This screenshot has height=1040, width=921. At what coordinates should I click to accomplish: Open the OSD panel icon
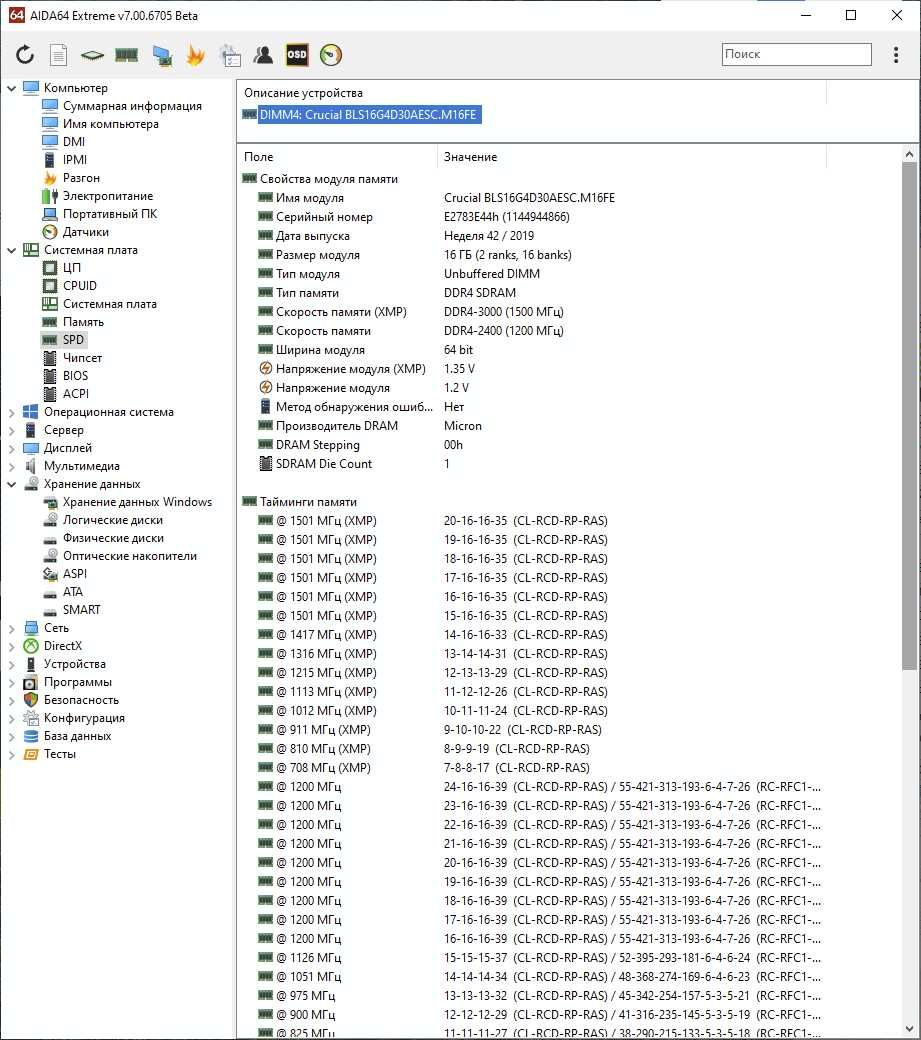[296, 55]
